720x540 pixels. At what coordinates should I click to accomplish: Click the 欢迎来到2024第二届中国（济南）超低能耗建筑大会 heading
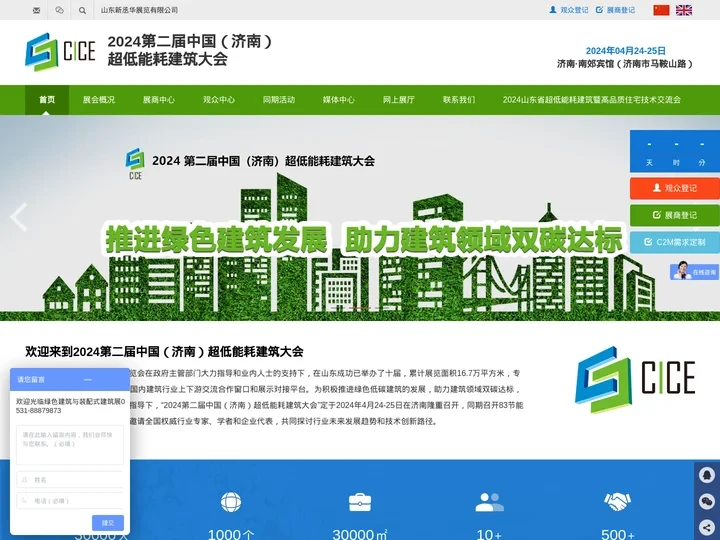(x=164, y=352)
